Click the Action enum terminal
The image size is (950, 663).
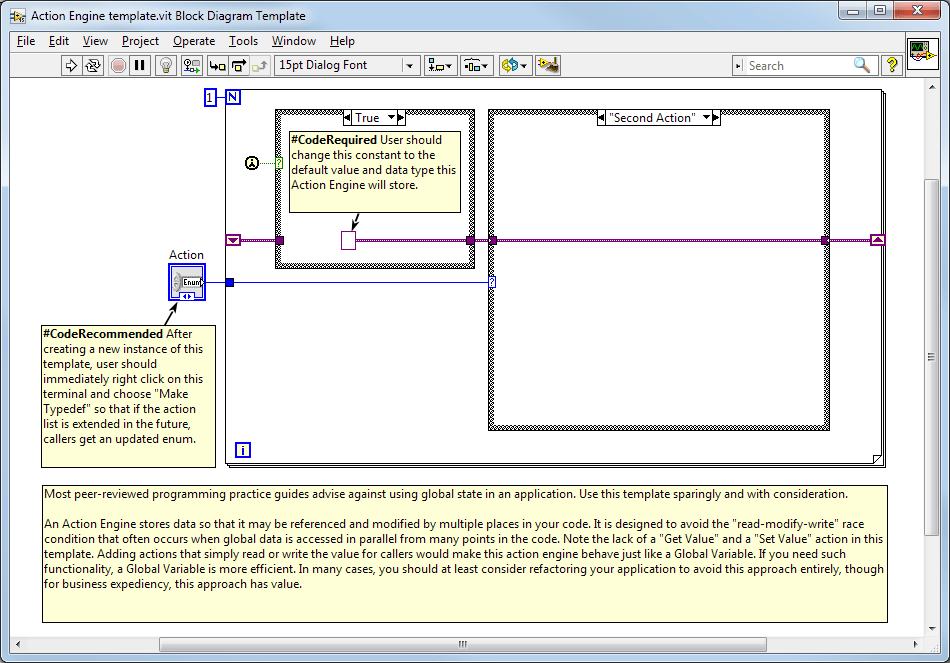pos(187,282)
